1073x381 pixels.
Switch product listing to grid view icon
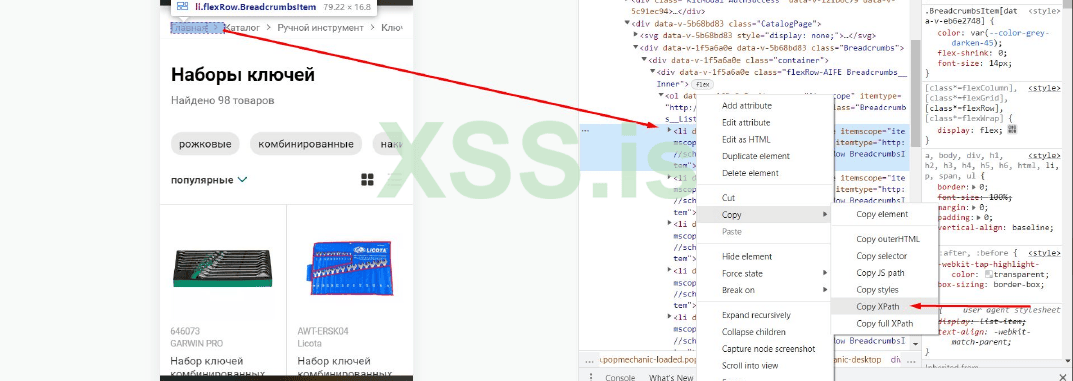[x=367, y=180]
